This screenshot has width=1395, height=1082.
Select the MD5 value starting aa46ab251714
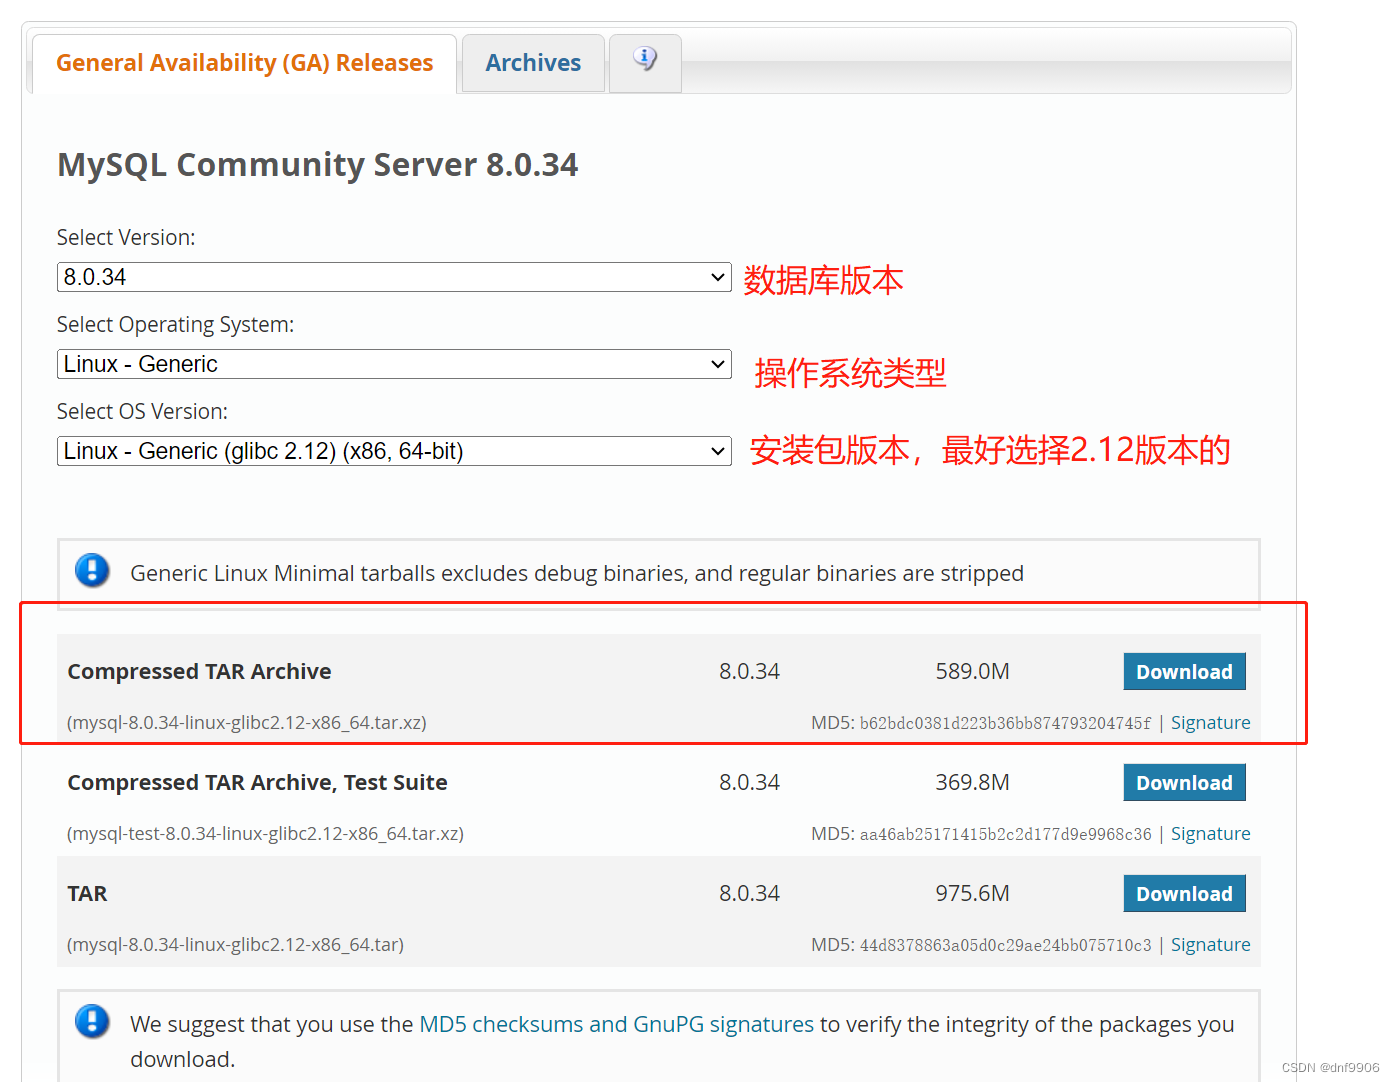pyautogui.click(x=1005, y=834)
